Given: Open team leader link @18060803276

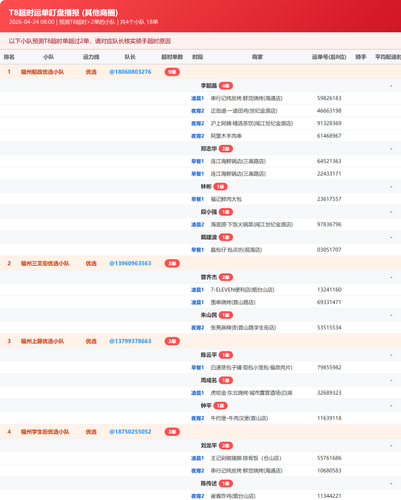Looking at the screenshot, I should pyautogui.click(x=130, y=72).
